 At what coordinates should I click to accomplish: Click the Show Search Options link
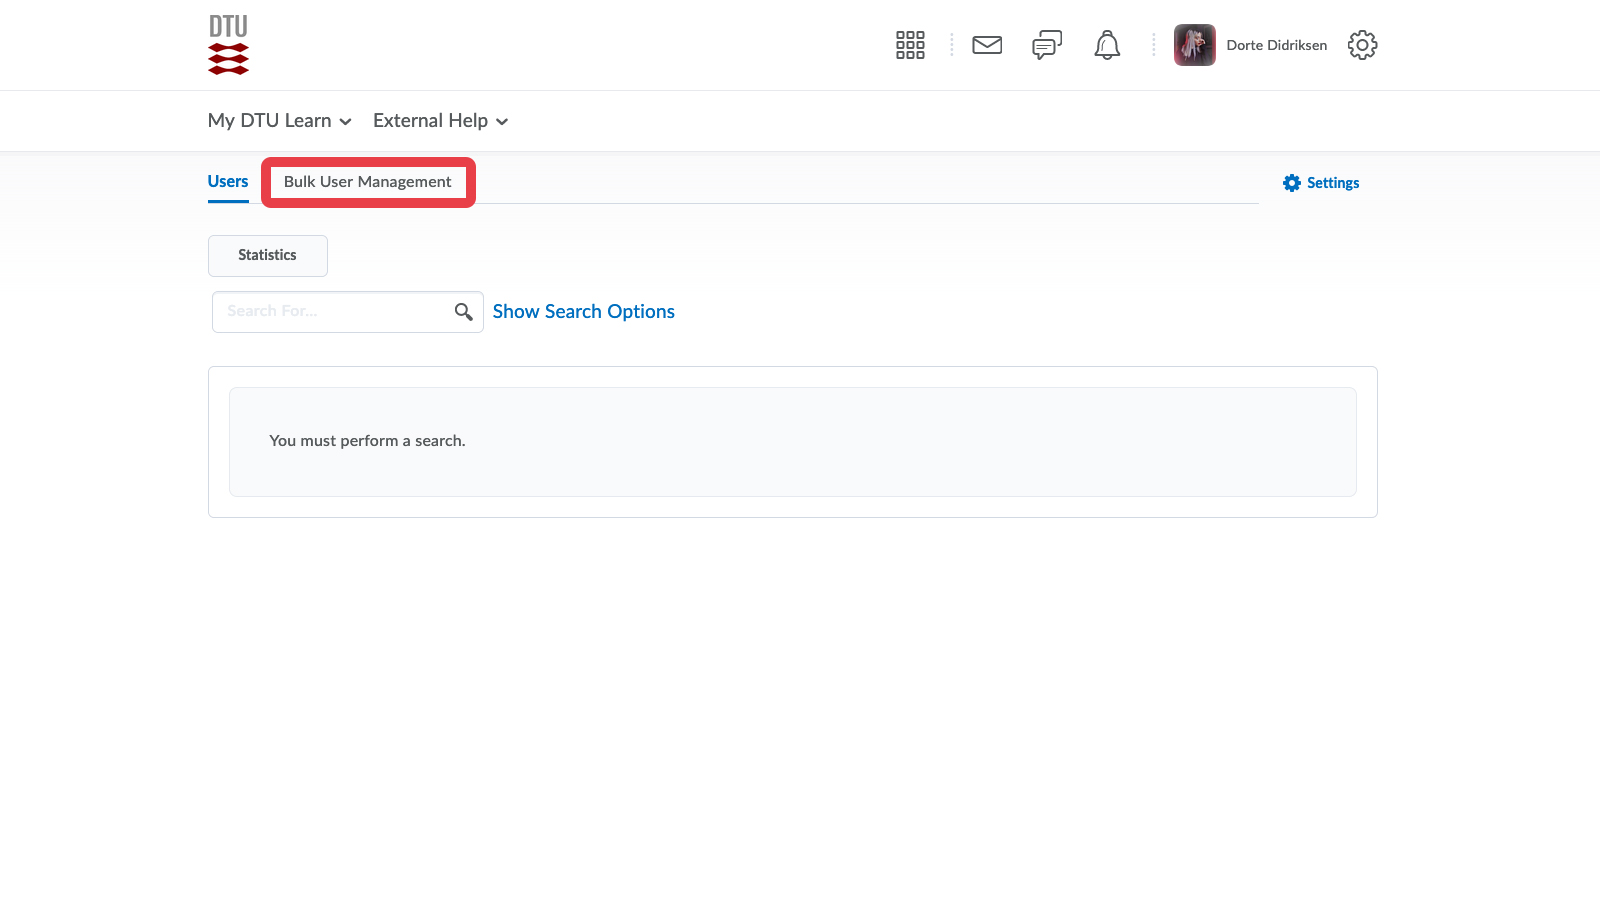pos(583,312)
